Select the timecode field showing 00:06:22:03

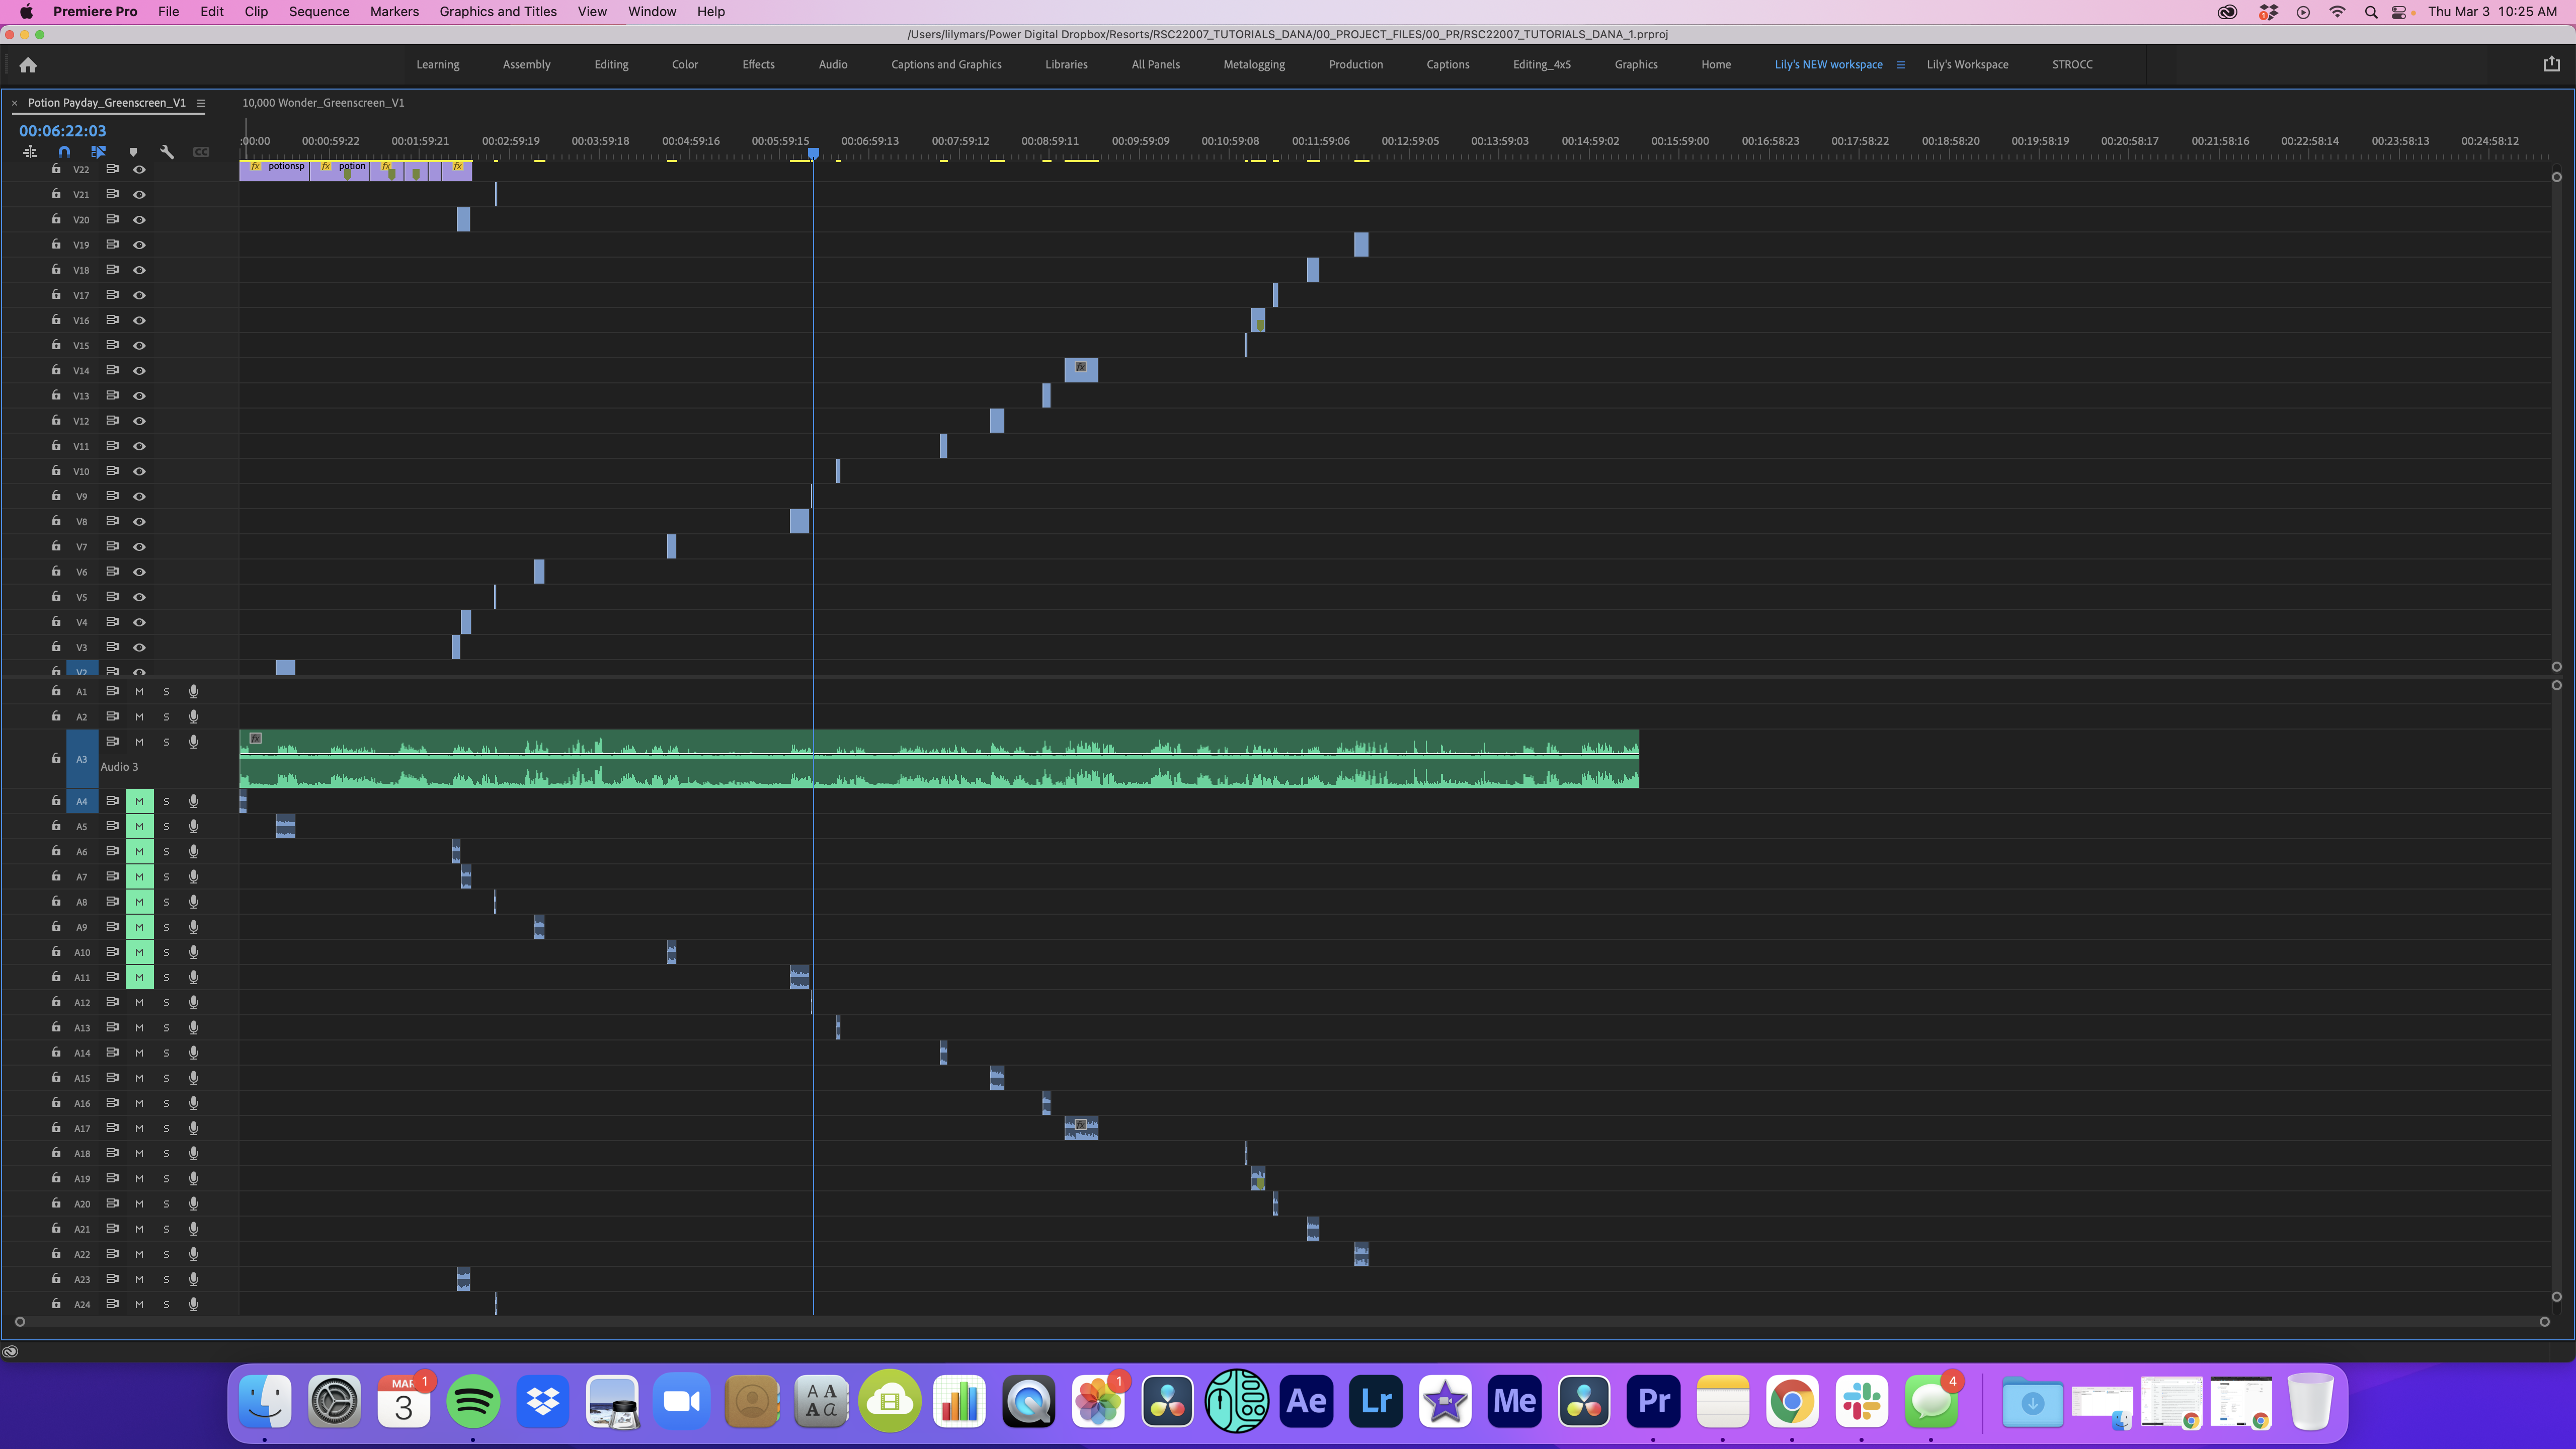62,130
